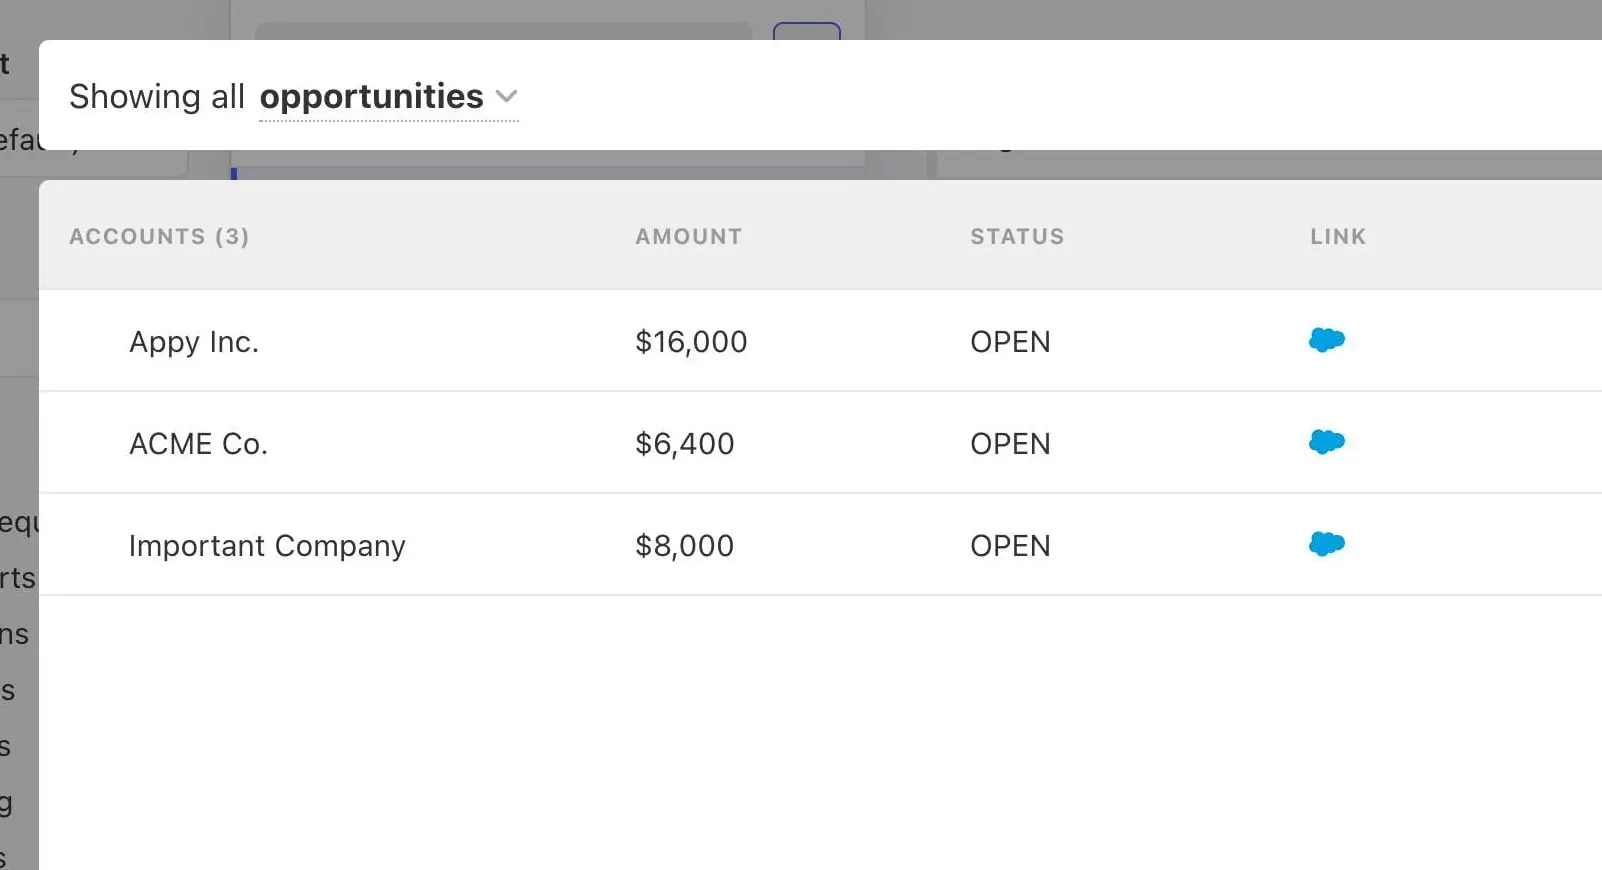The width and height of the screenshot is (1602, 870).
Task: Expand the chevron next to 'opportunities'
Action: coord(507,97)
